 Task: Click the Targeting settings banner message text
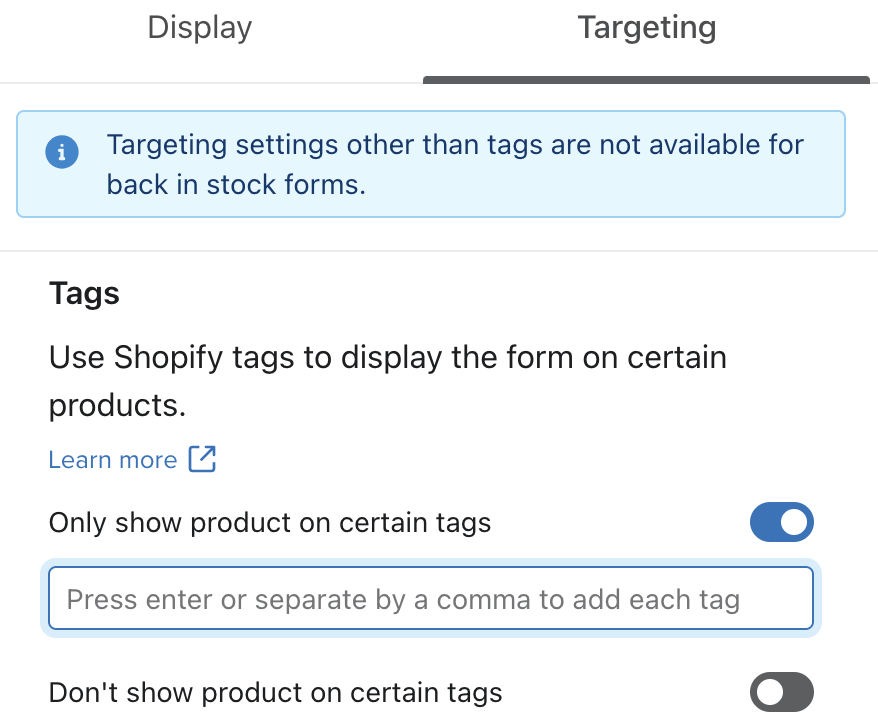point(455,146)
